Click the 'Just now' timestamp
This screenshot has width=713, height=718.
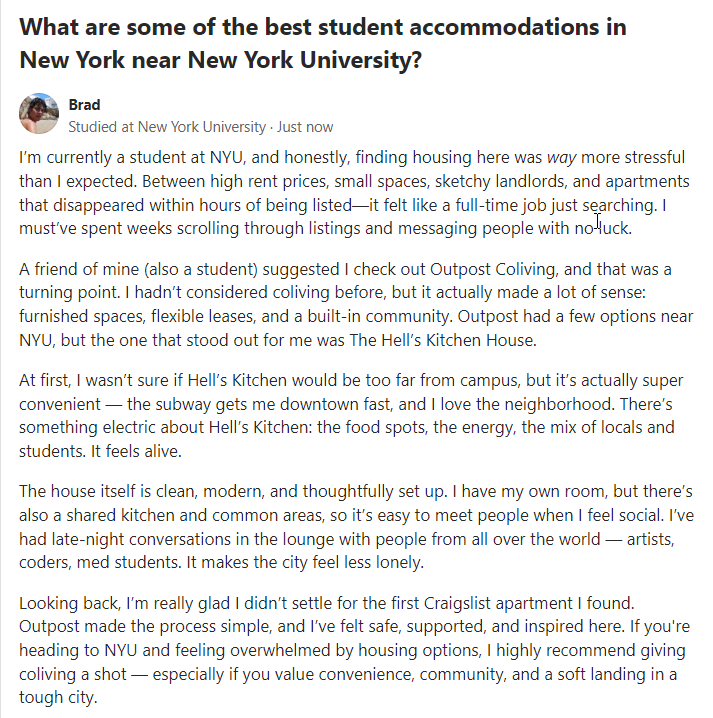pos(304,127)
